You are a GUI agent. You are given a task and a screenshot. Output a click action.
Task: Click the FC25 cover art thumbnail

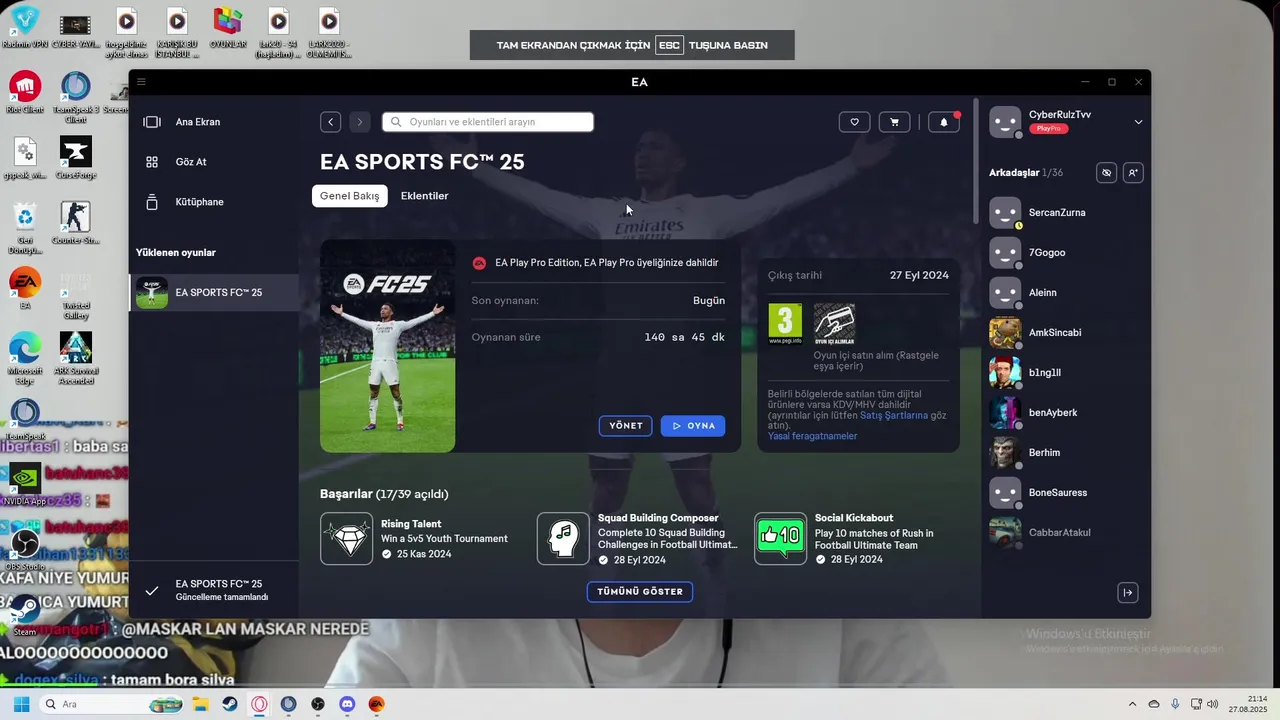(x=388, y=346)
